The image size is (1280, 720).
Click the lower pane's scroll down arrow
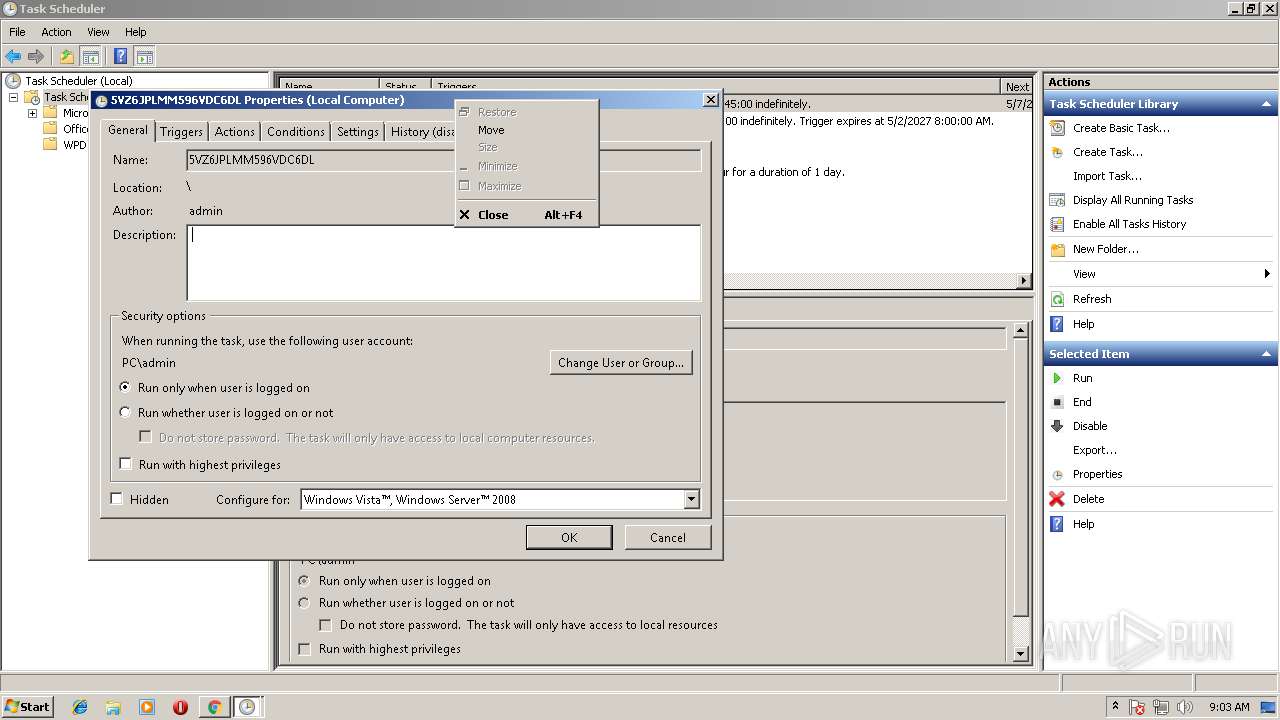tap(1020, 654)
